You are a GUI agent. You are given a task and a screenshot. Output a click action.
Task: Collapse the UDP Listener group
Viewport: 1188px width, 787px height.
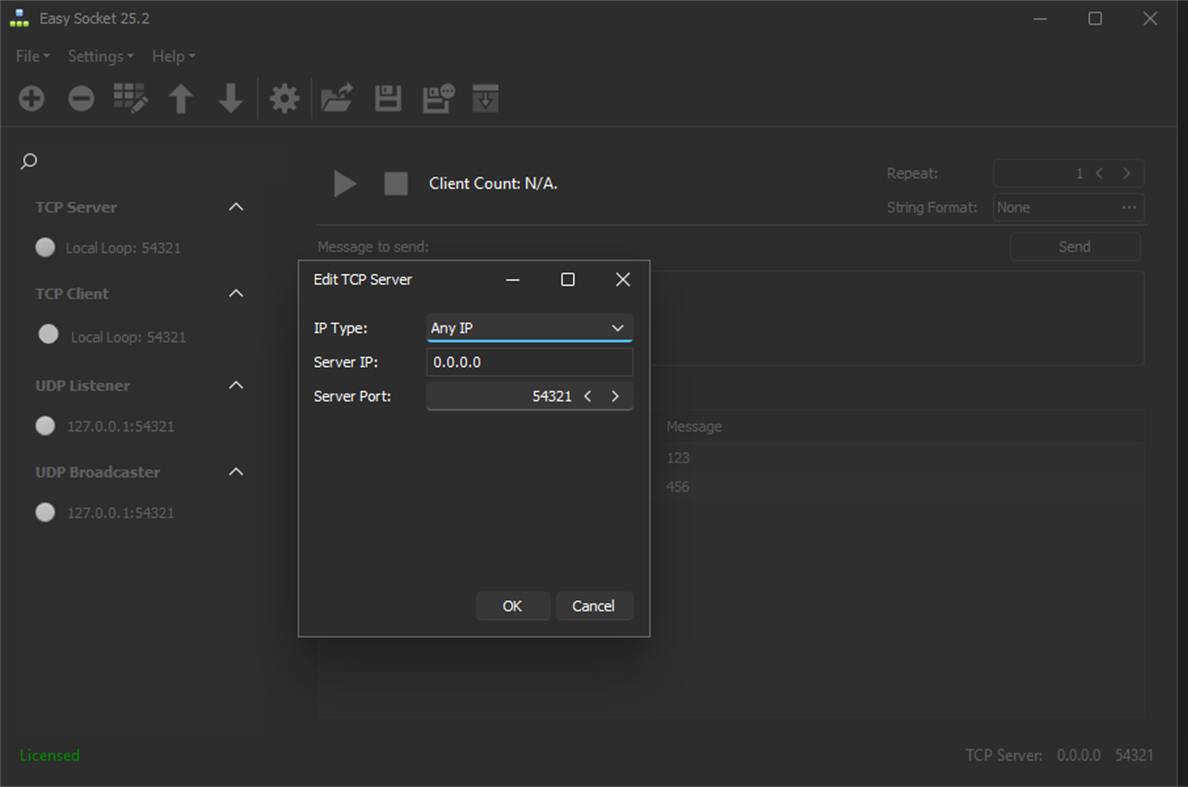pos(236,385)
